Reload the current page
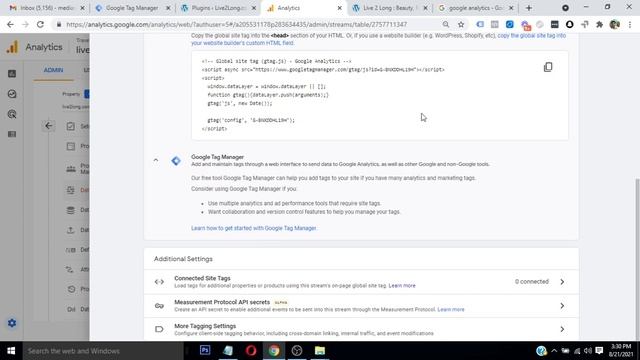This screenshot has height=360, width=640. (40, 24)
